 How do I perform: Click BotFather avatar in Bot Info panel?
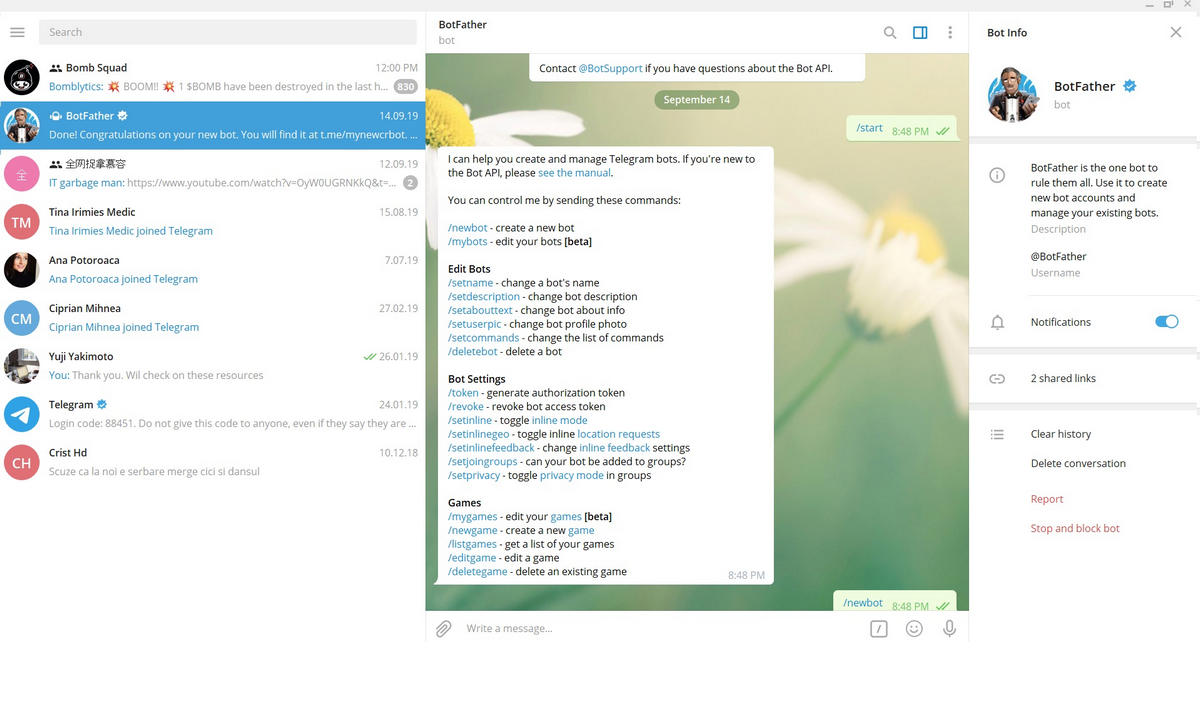pos(1014,94)
